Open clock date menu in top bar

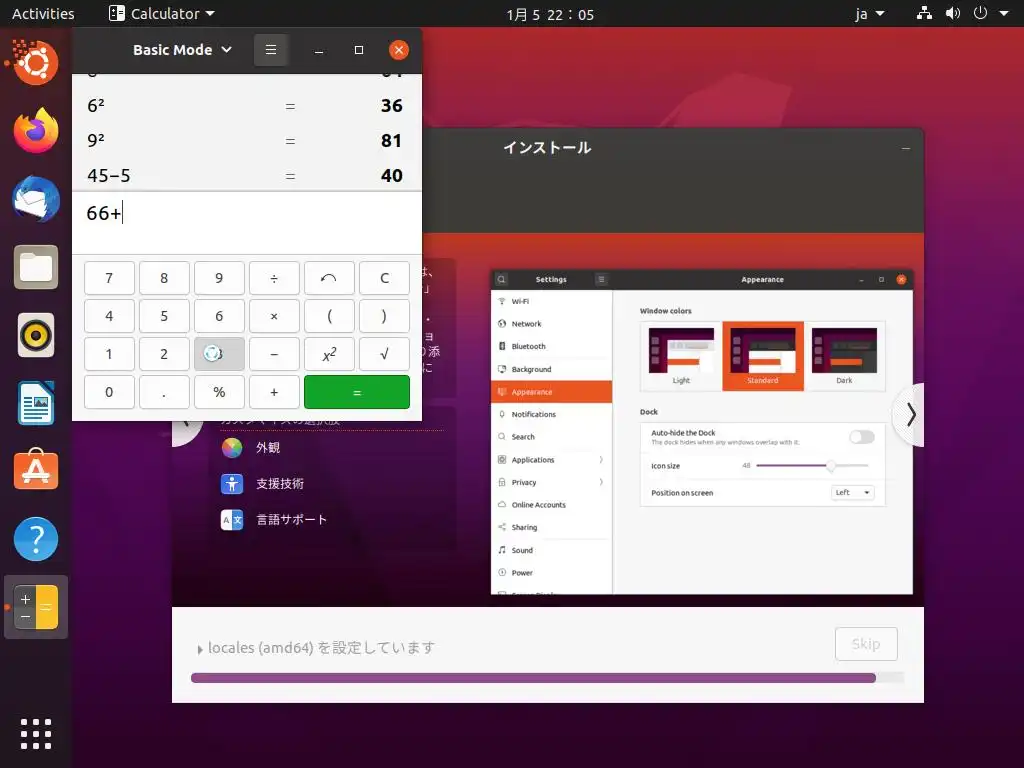[550, 14]
